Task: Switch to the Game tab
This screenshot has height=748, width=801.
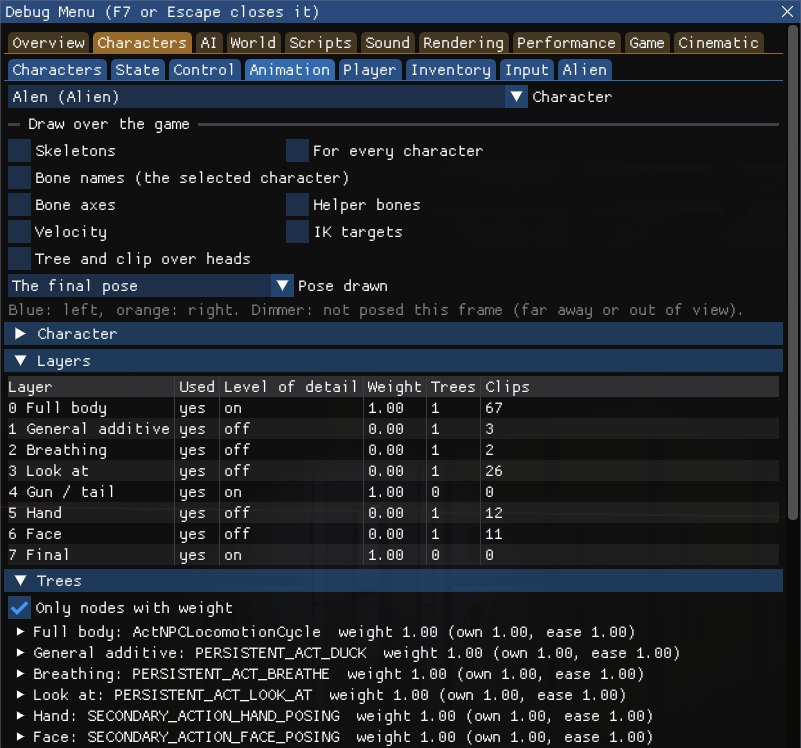Action: pyautogui.click(x=647, y=43)
